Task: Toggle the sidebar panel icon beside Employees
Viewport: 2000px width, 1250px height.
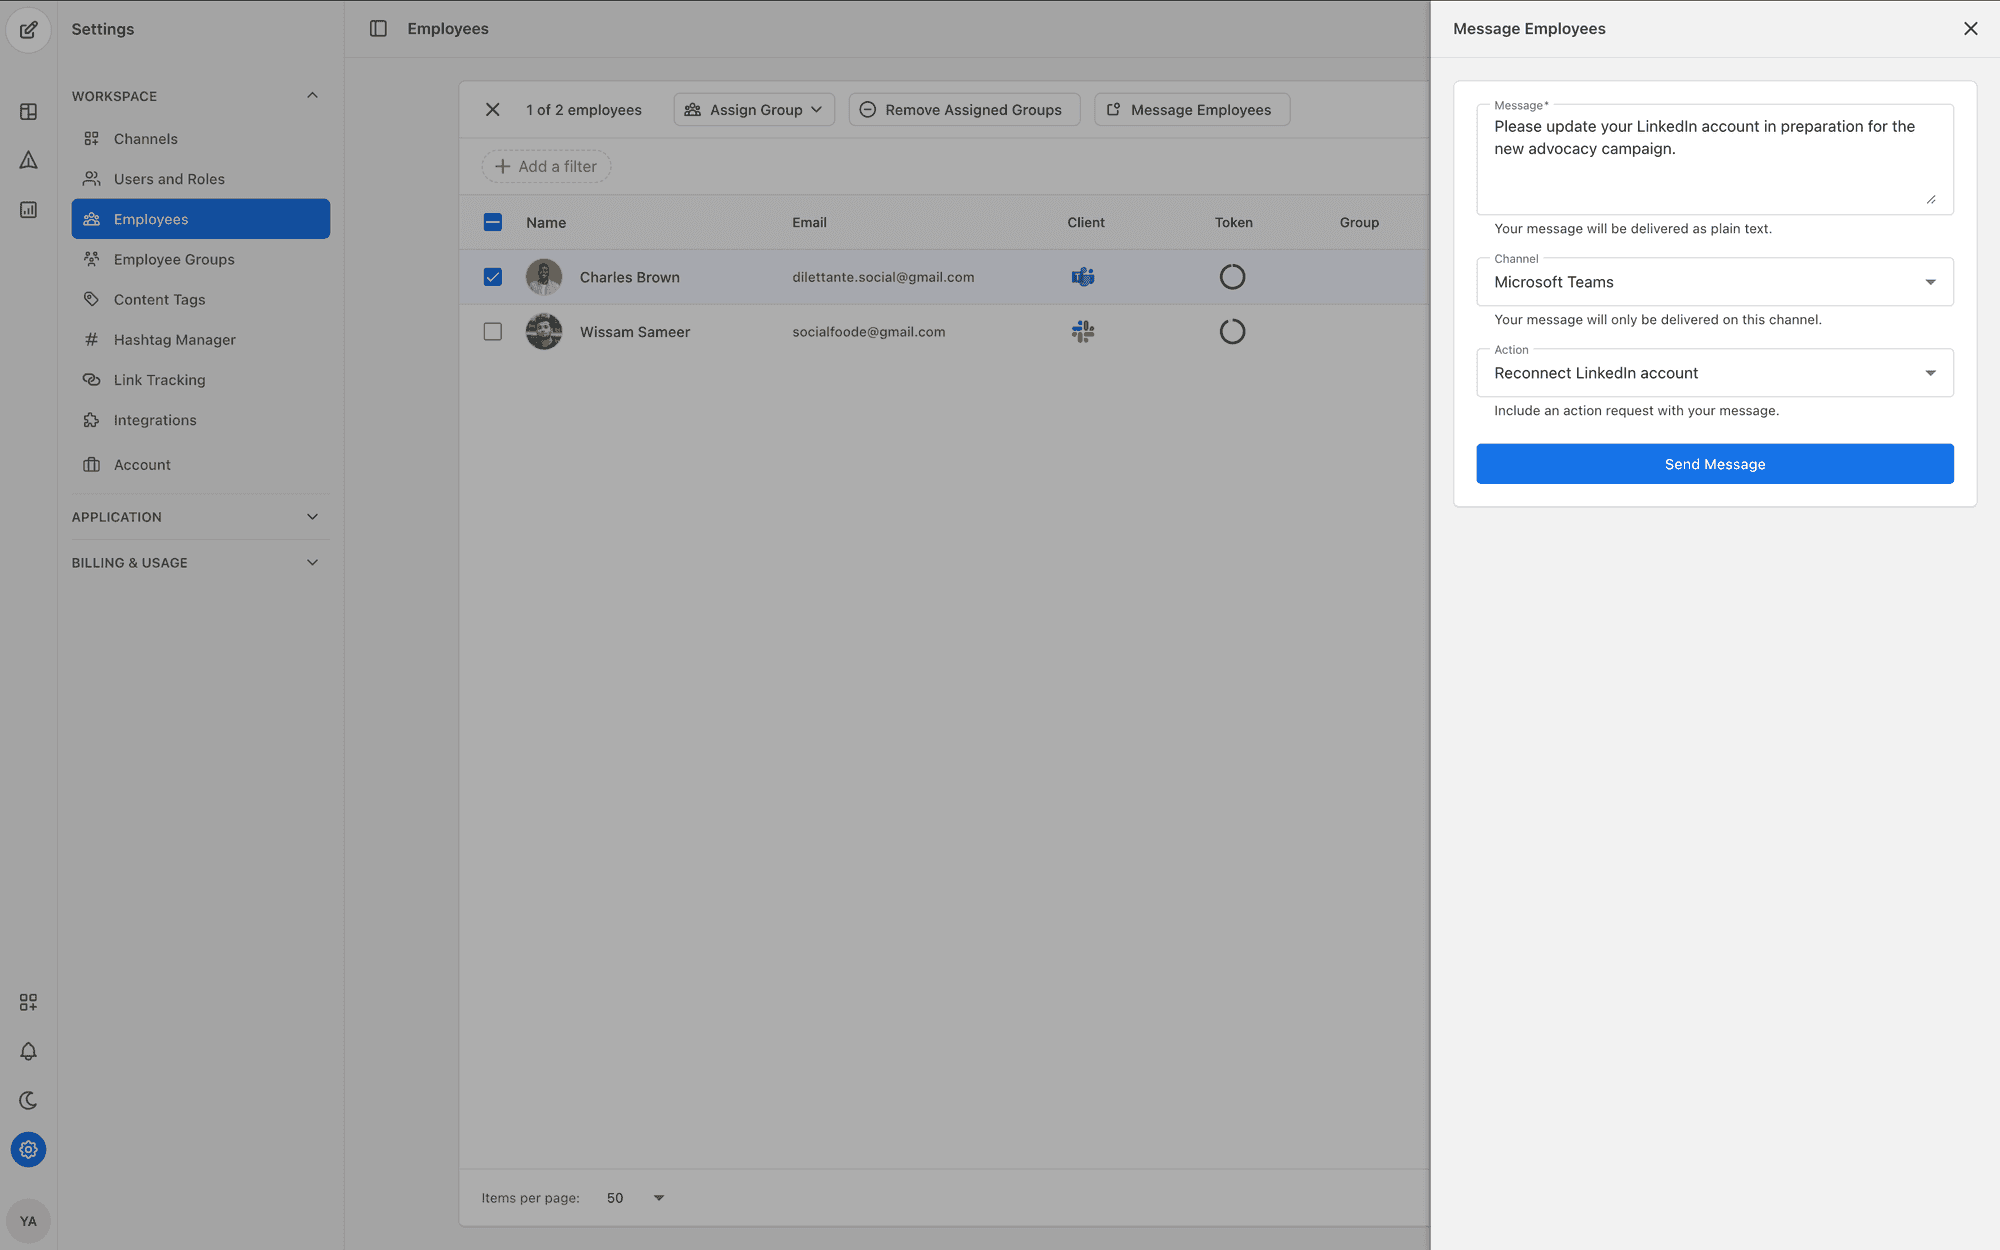Action: 378,29
